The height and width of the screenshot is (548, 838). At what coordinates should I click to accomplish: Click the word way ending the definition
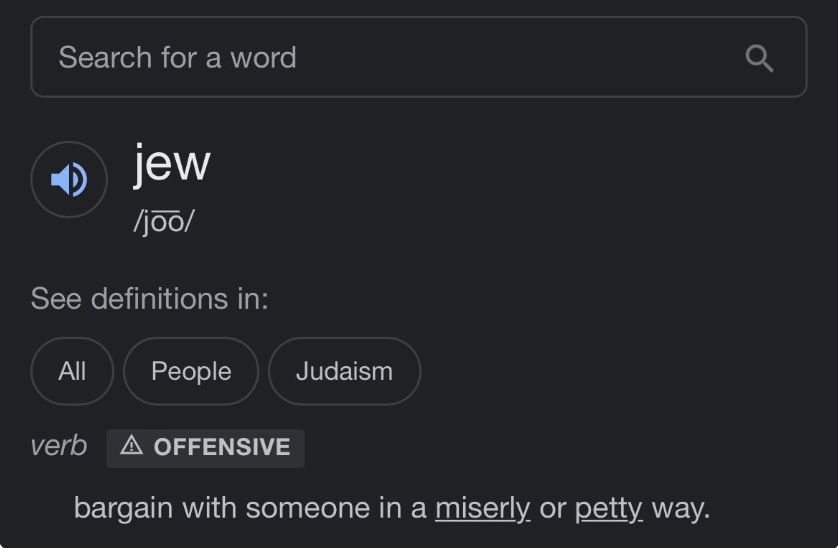[x=681, y=508]
